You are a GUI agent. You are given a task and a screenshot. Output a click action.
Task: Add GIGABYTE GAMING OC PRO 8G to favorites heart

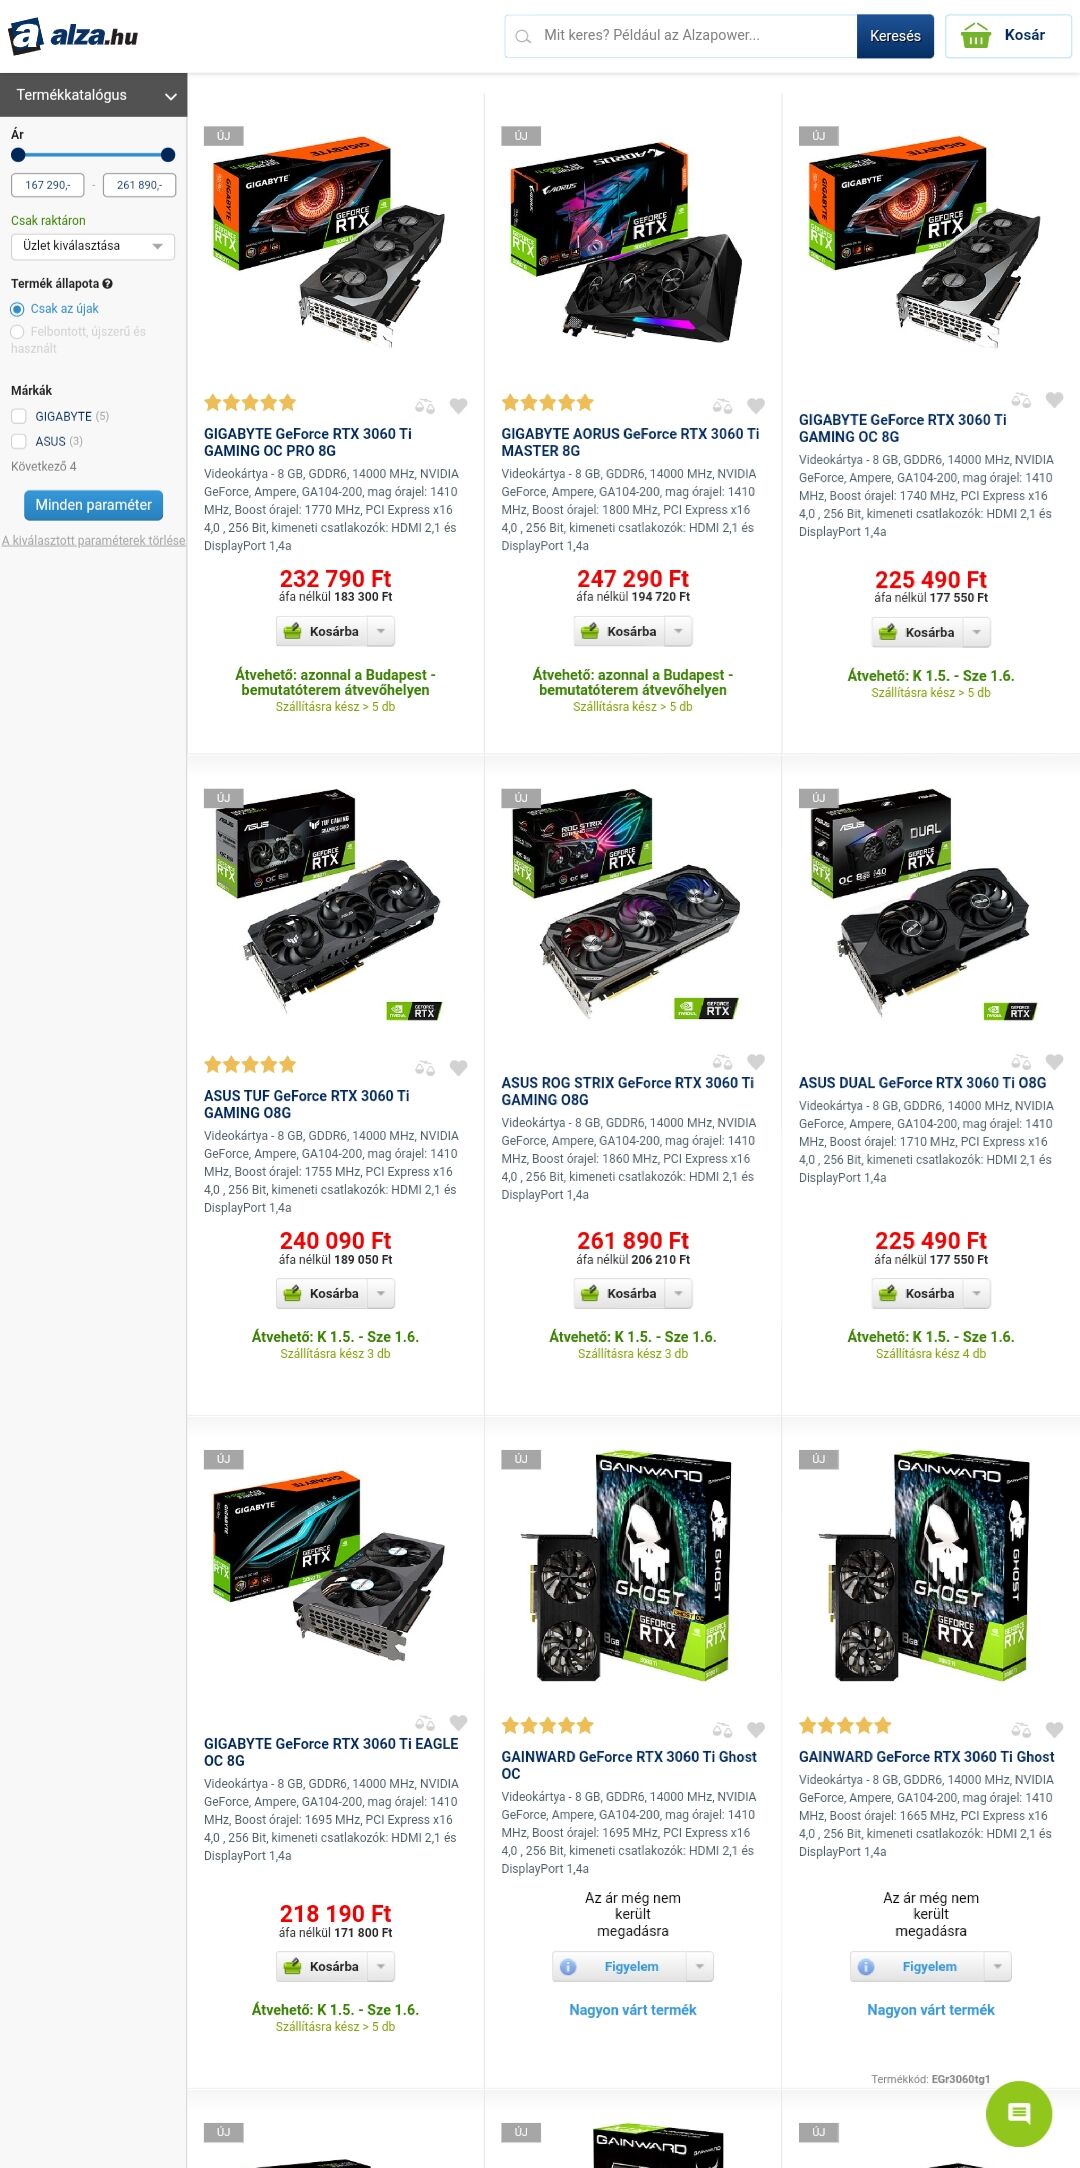click(x=458, y=406)
